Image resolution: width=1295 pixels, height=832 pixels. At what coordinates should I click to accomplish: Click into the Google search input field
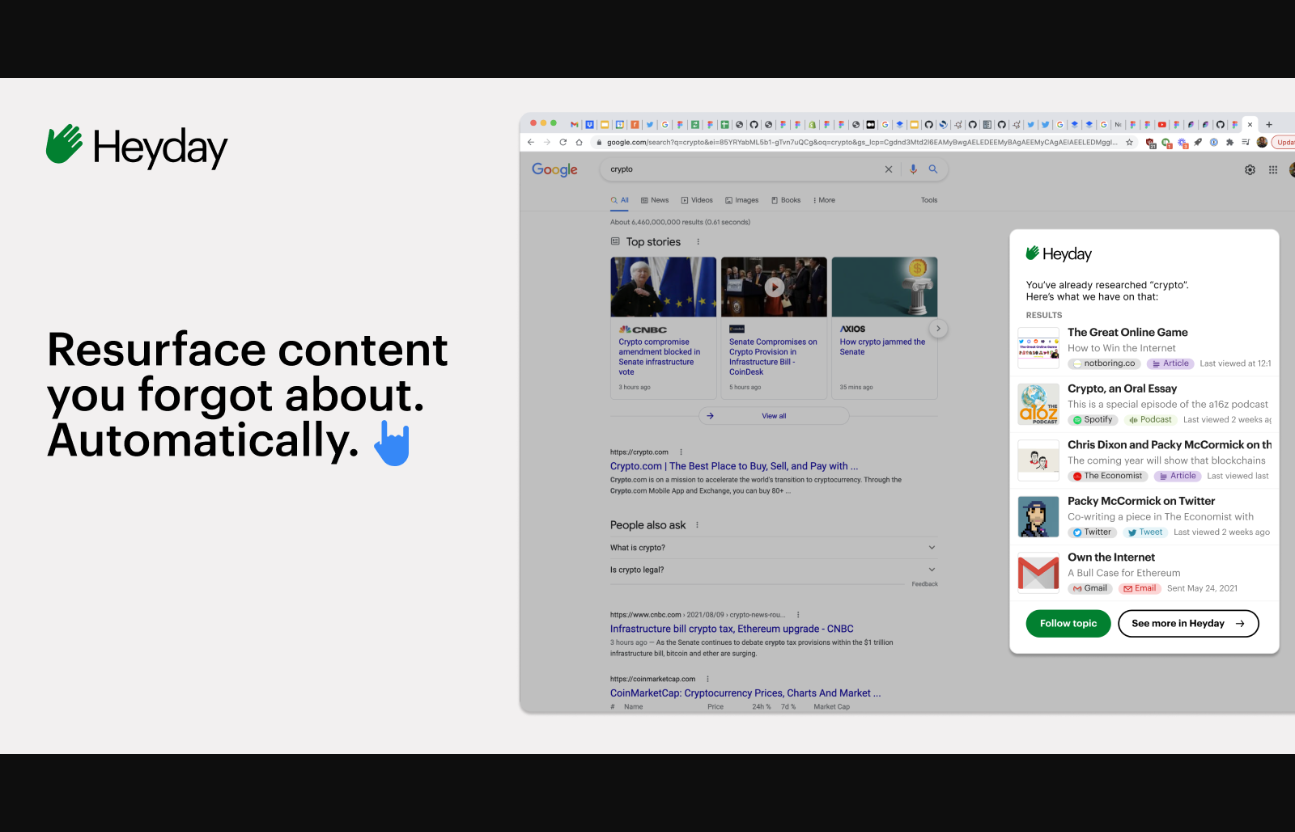[x=740, y=170]
